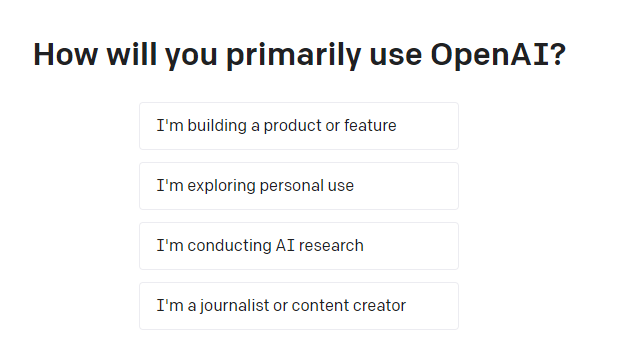Select the last answer in the list
Image resolution: width=619 pixels, height=360 pixels.
pos(299,306)
